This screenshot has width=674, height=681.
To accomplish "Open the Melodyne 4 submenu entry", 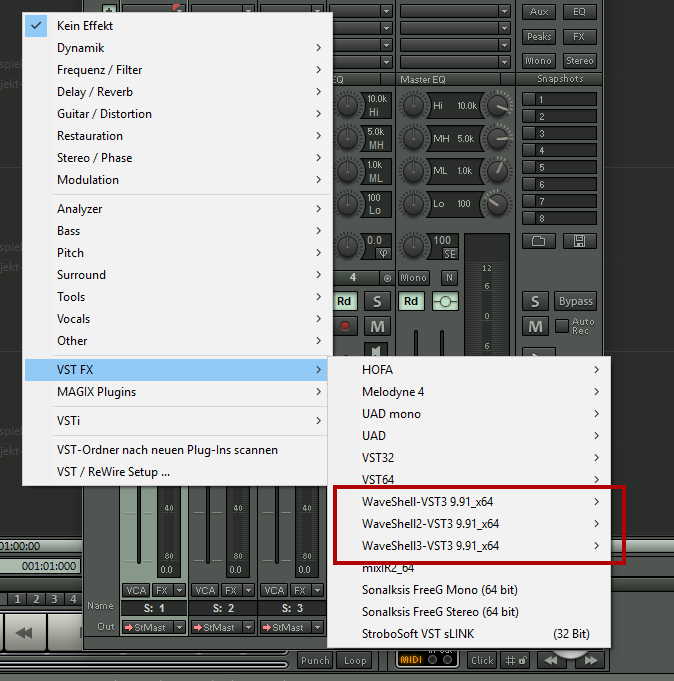I will click(469, 392).
